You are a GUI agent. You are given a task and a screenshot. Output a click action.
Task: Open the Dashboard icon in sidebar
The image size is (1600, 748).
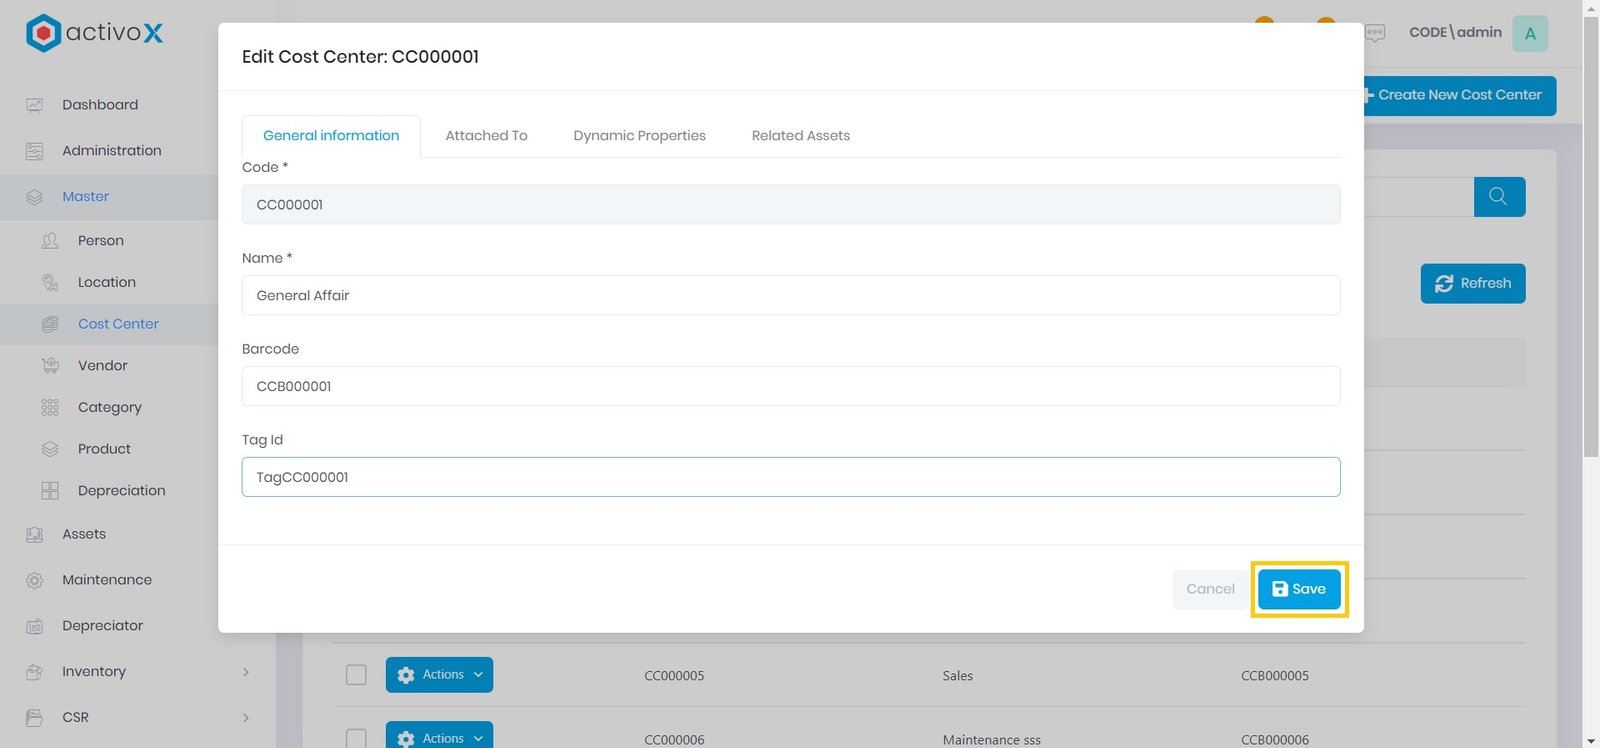coord(35,105)
